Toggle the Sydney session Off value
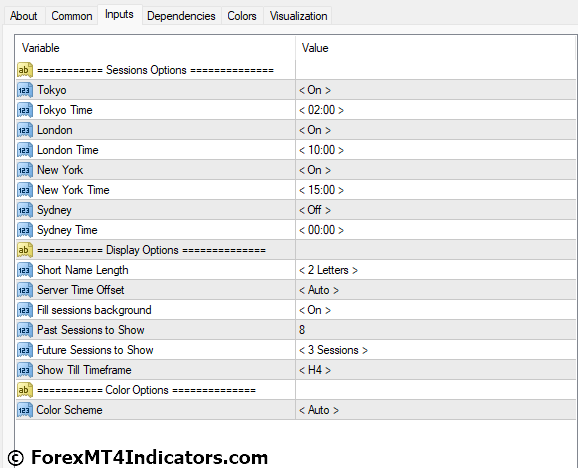 click(x=315, y=210)
